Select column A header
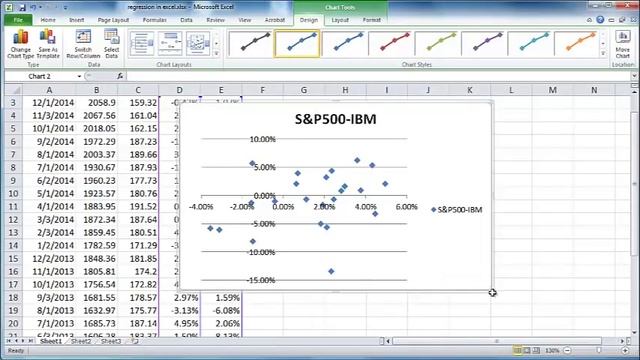Screen dimensions: 640x360 (x=49, y=90)
